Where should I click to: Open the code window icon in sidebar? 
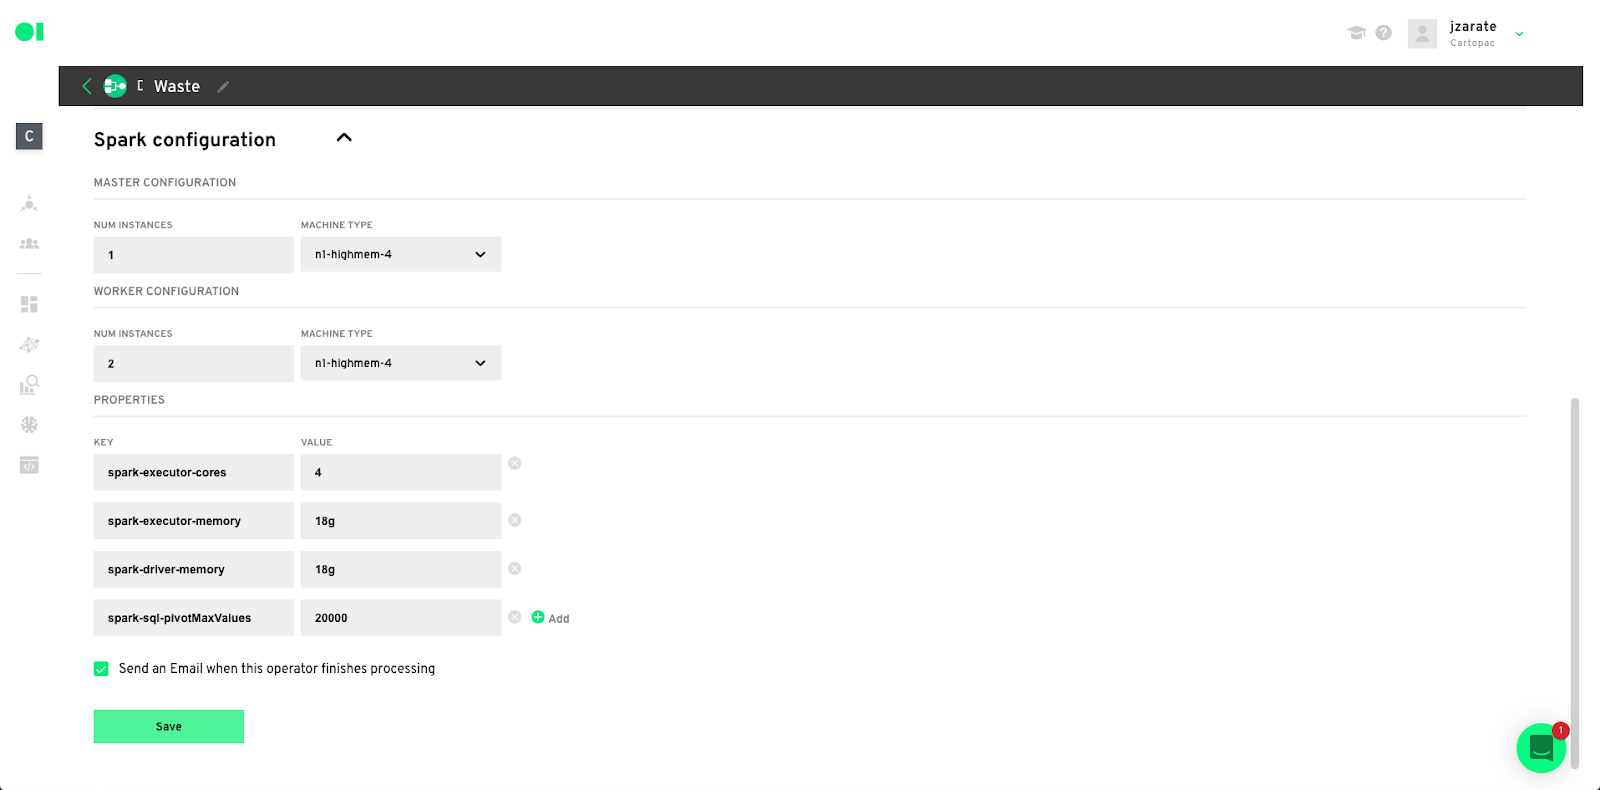pos(29,465)
